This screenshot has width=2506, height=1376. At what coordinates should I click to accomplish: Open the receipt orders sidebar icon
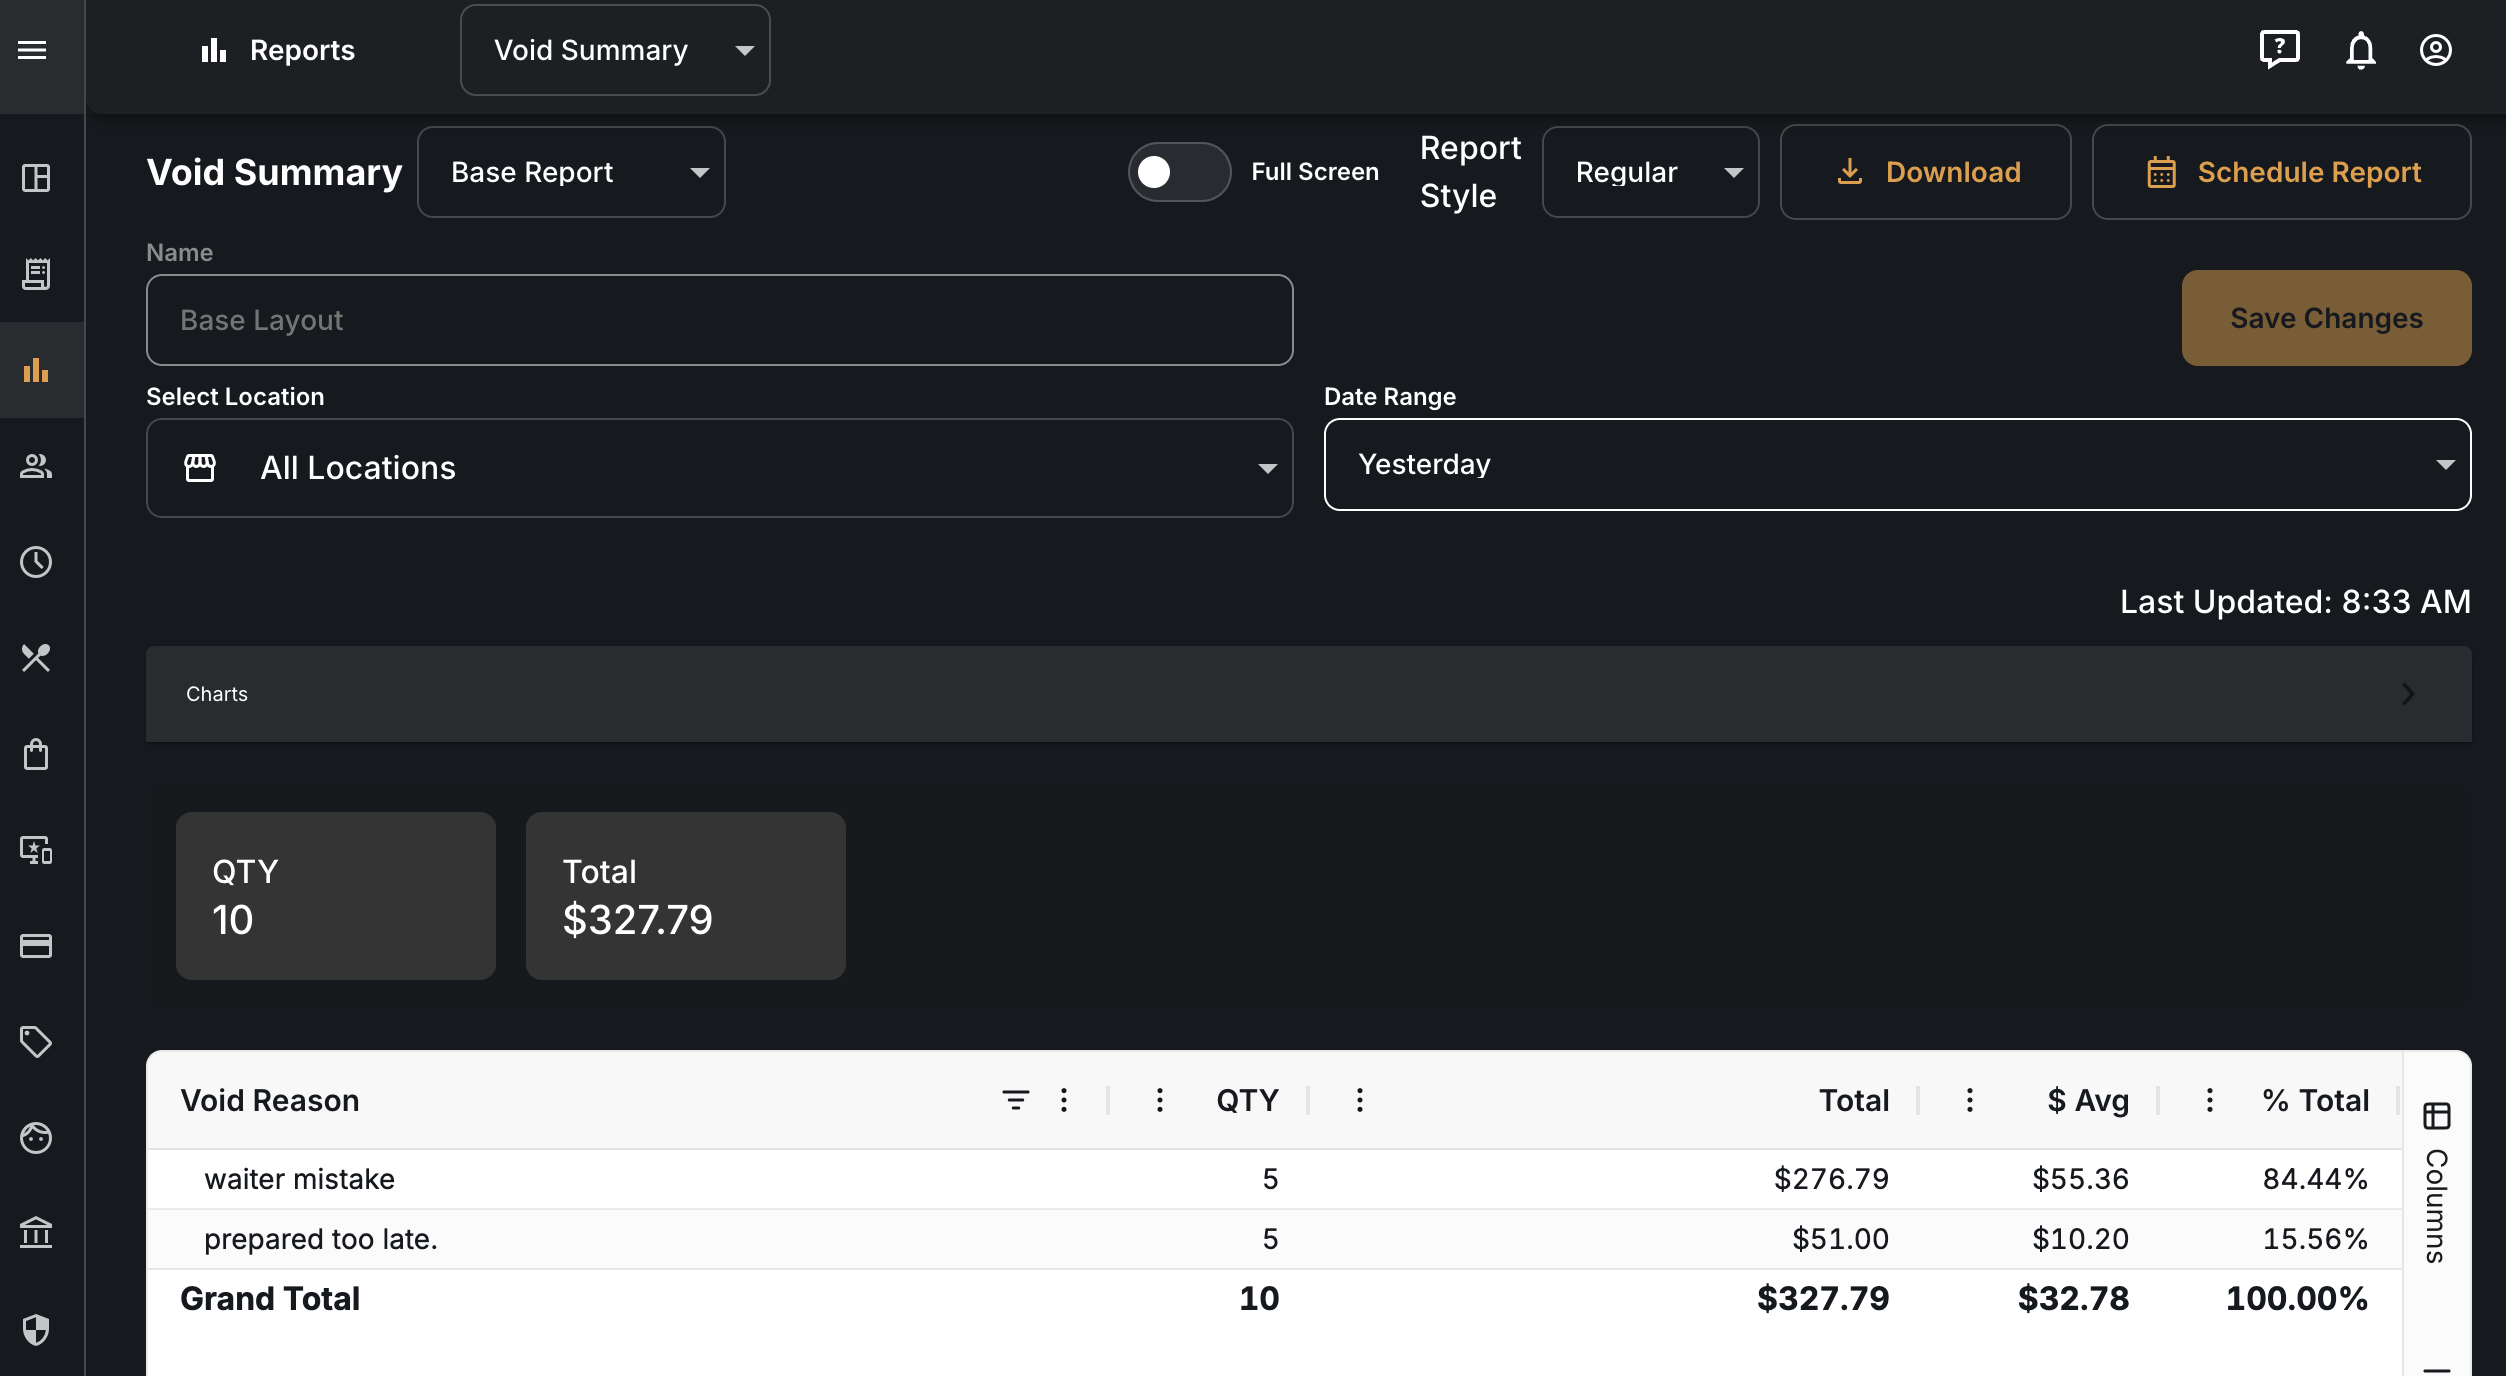36,274
